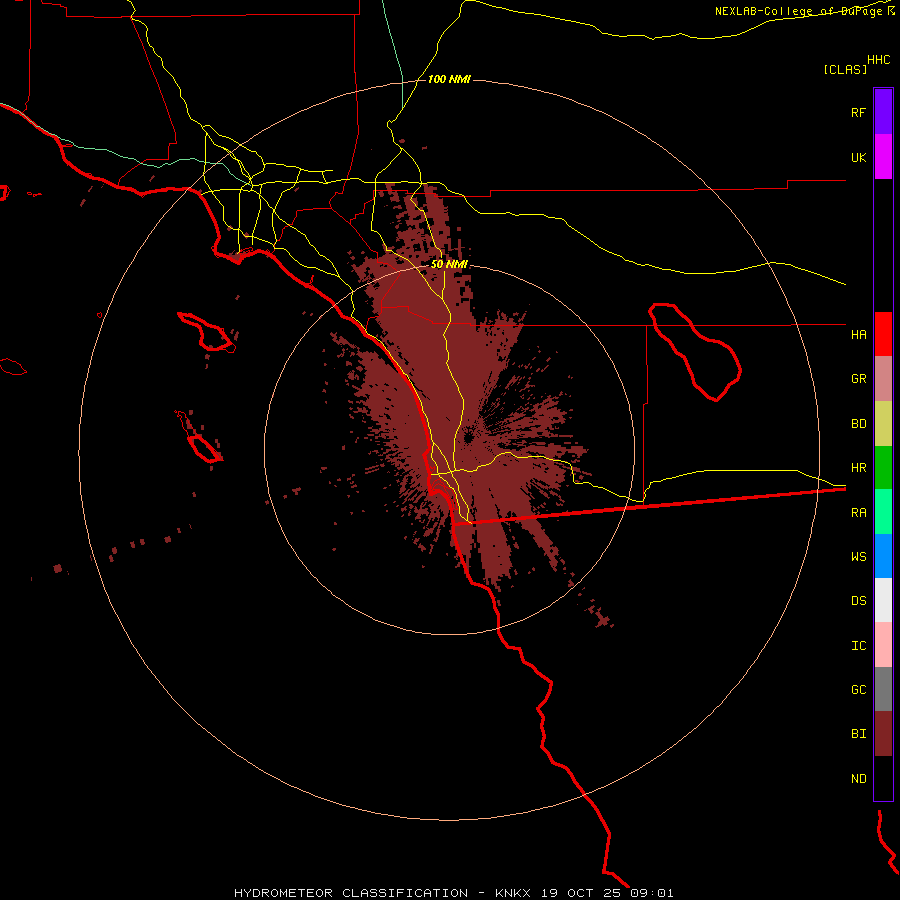Click the 'GR' legend label
Screen dimensions: 900x900
tap(858, 379)
